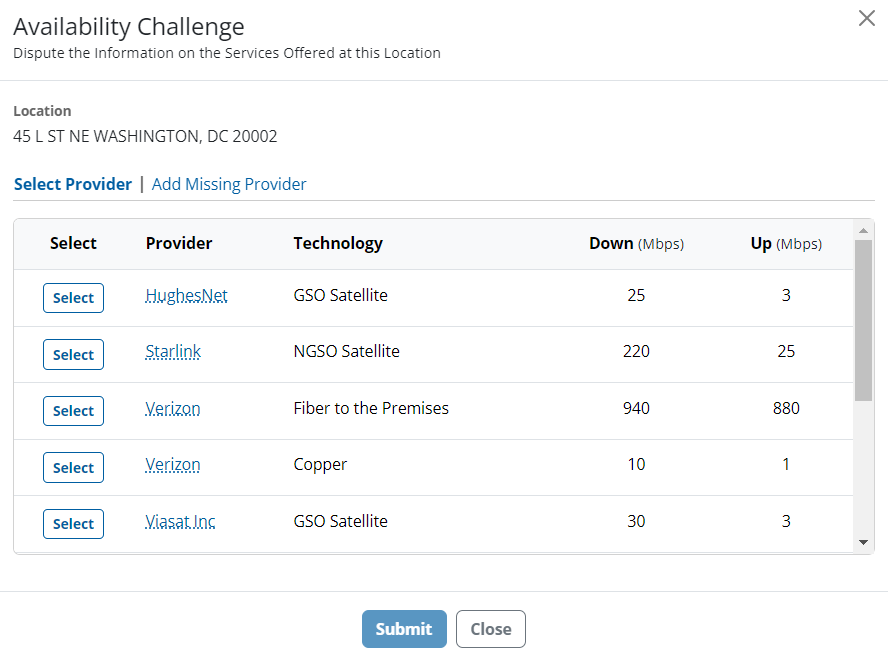
Task: Click Select button for HughesNet row
Action: pyautogui.click(x=73, y=297)
